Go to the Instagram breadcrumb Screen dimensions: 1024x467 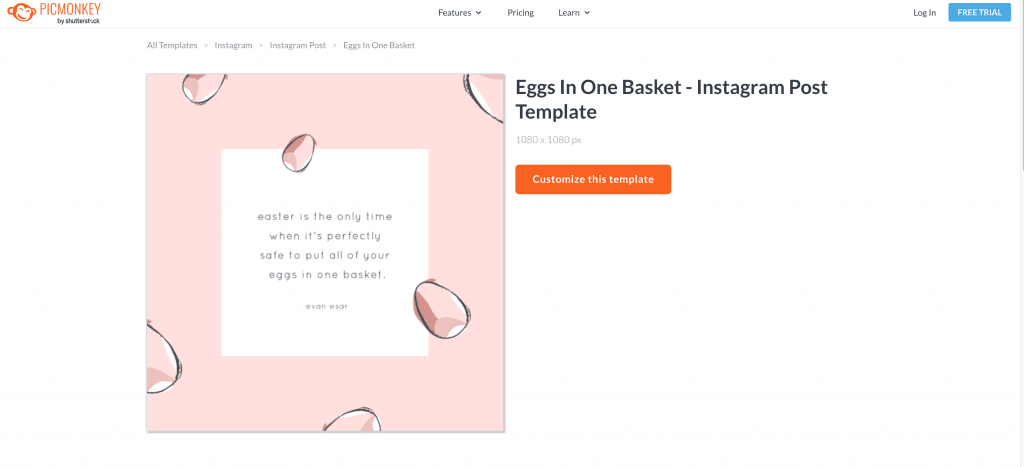point(233,46)
